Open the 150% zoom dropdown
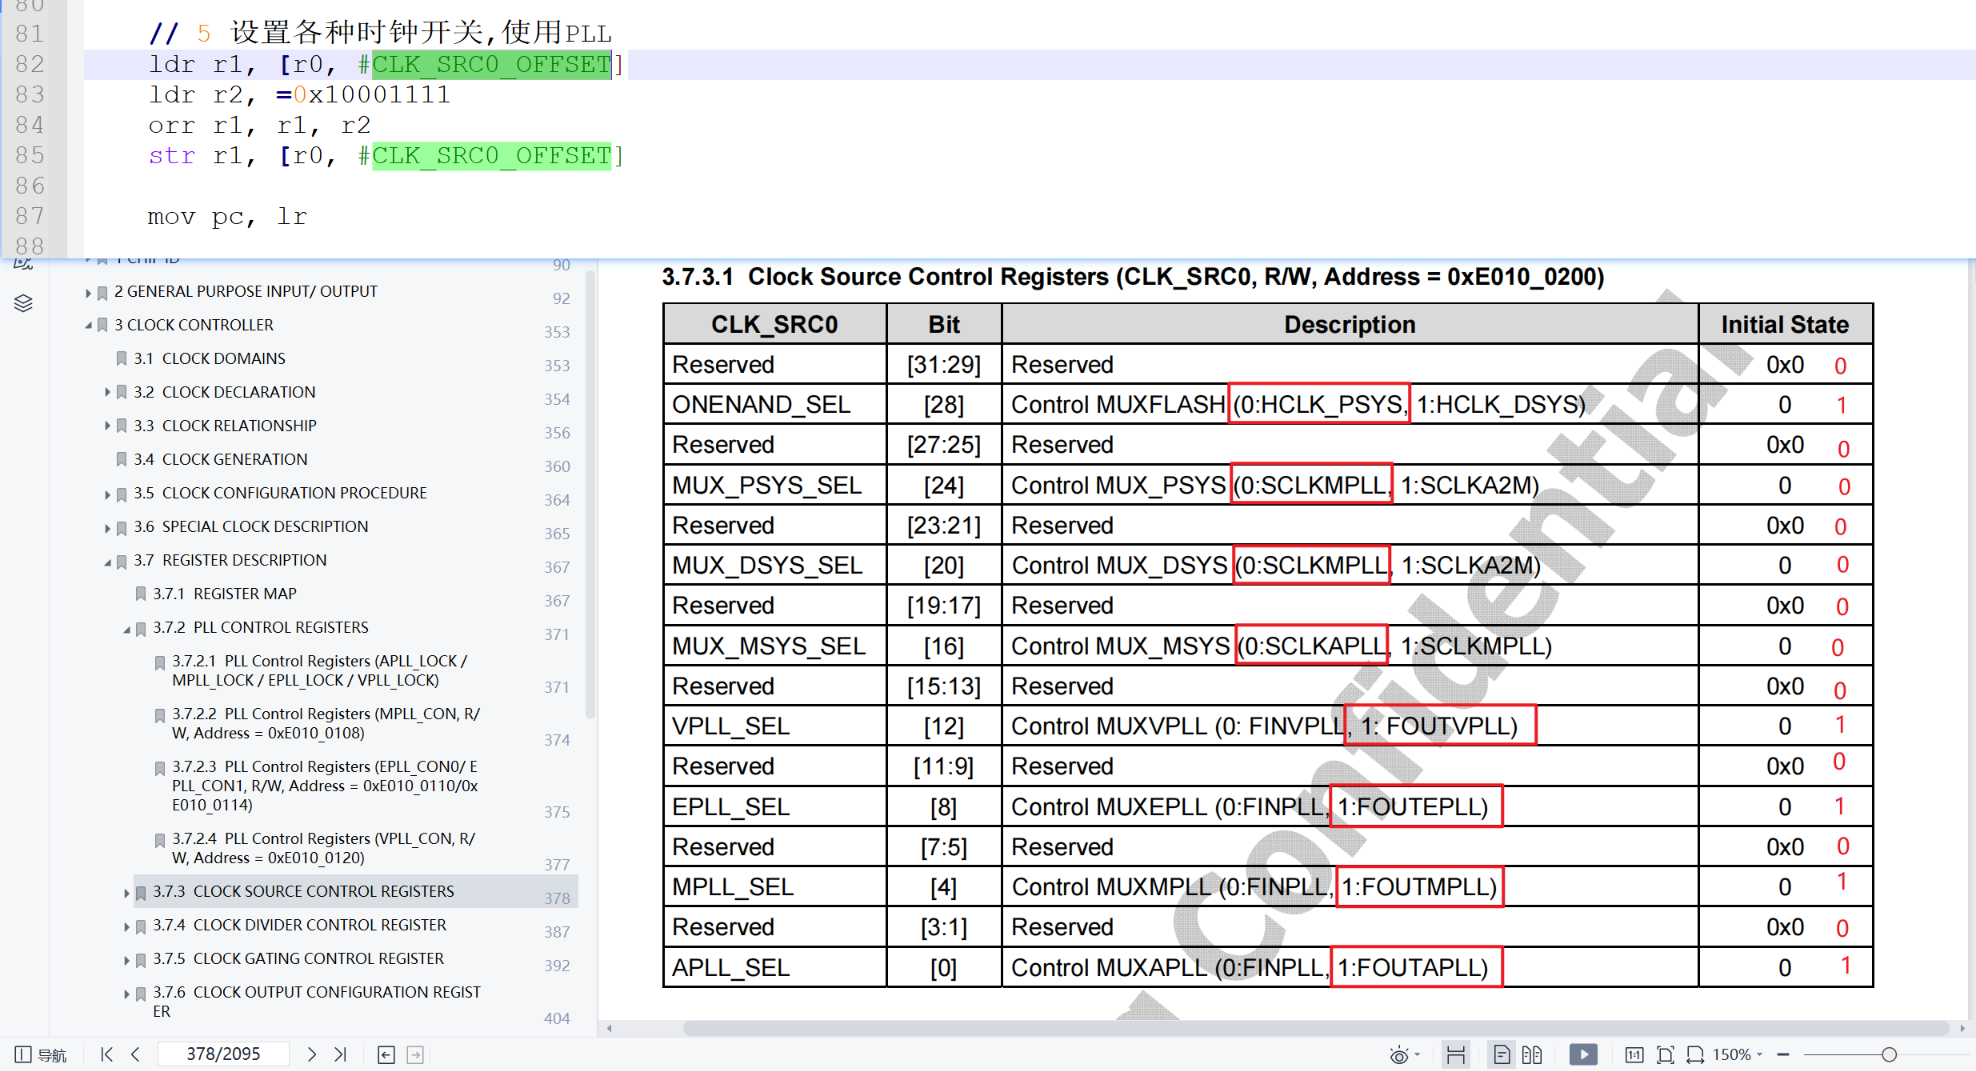This screenshot has height=1071, width=1976. [x=1739, y=1055]
